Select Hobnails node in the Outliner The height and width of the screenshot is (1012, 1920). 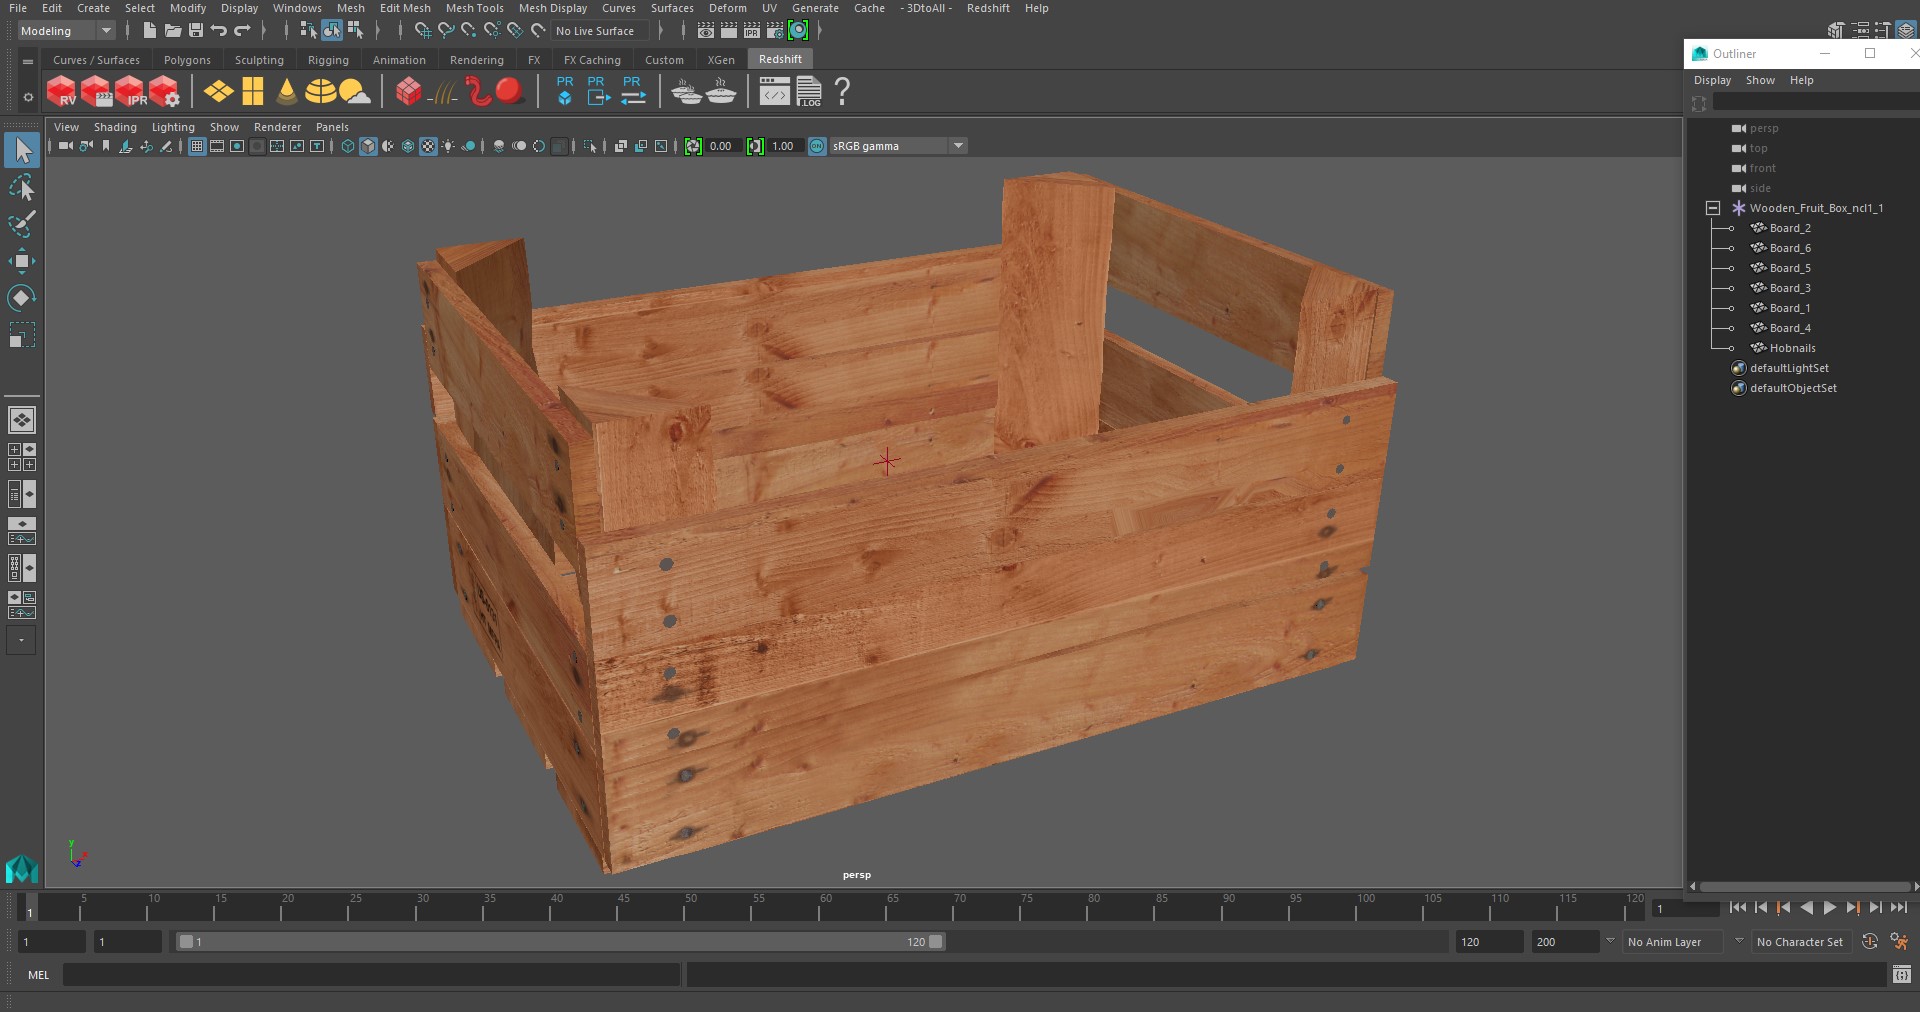tap(1792, 348)
